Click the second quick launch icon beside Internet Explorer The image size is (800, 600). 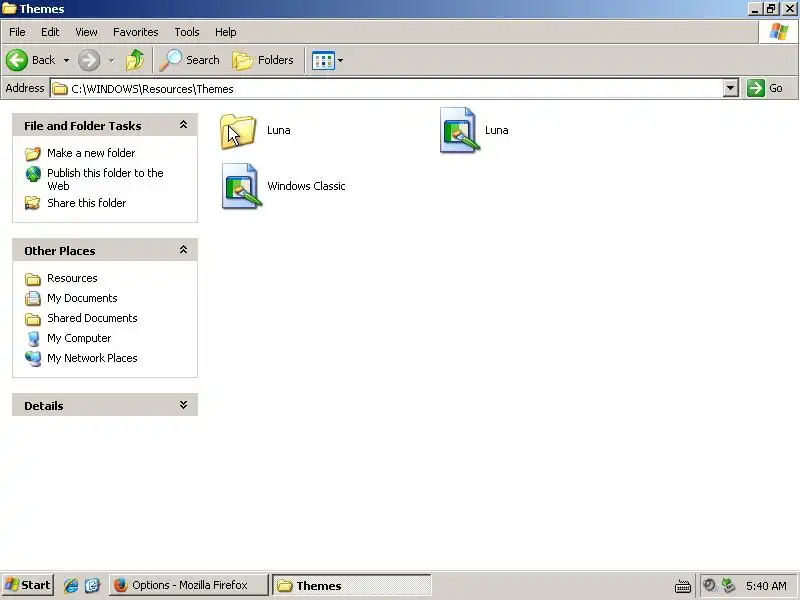coord(93,585)
